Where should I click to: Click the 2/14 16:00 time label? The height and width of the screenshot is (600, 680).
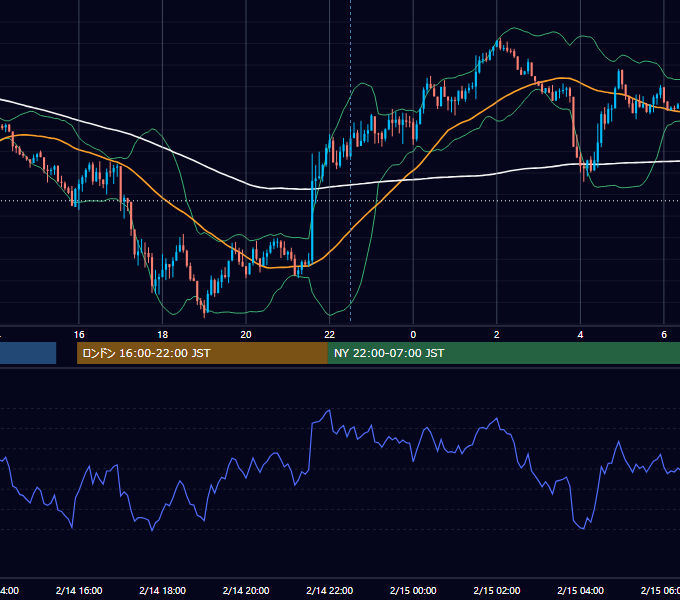coord(79,590)
